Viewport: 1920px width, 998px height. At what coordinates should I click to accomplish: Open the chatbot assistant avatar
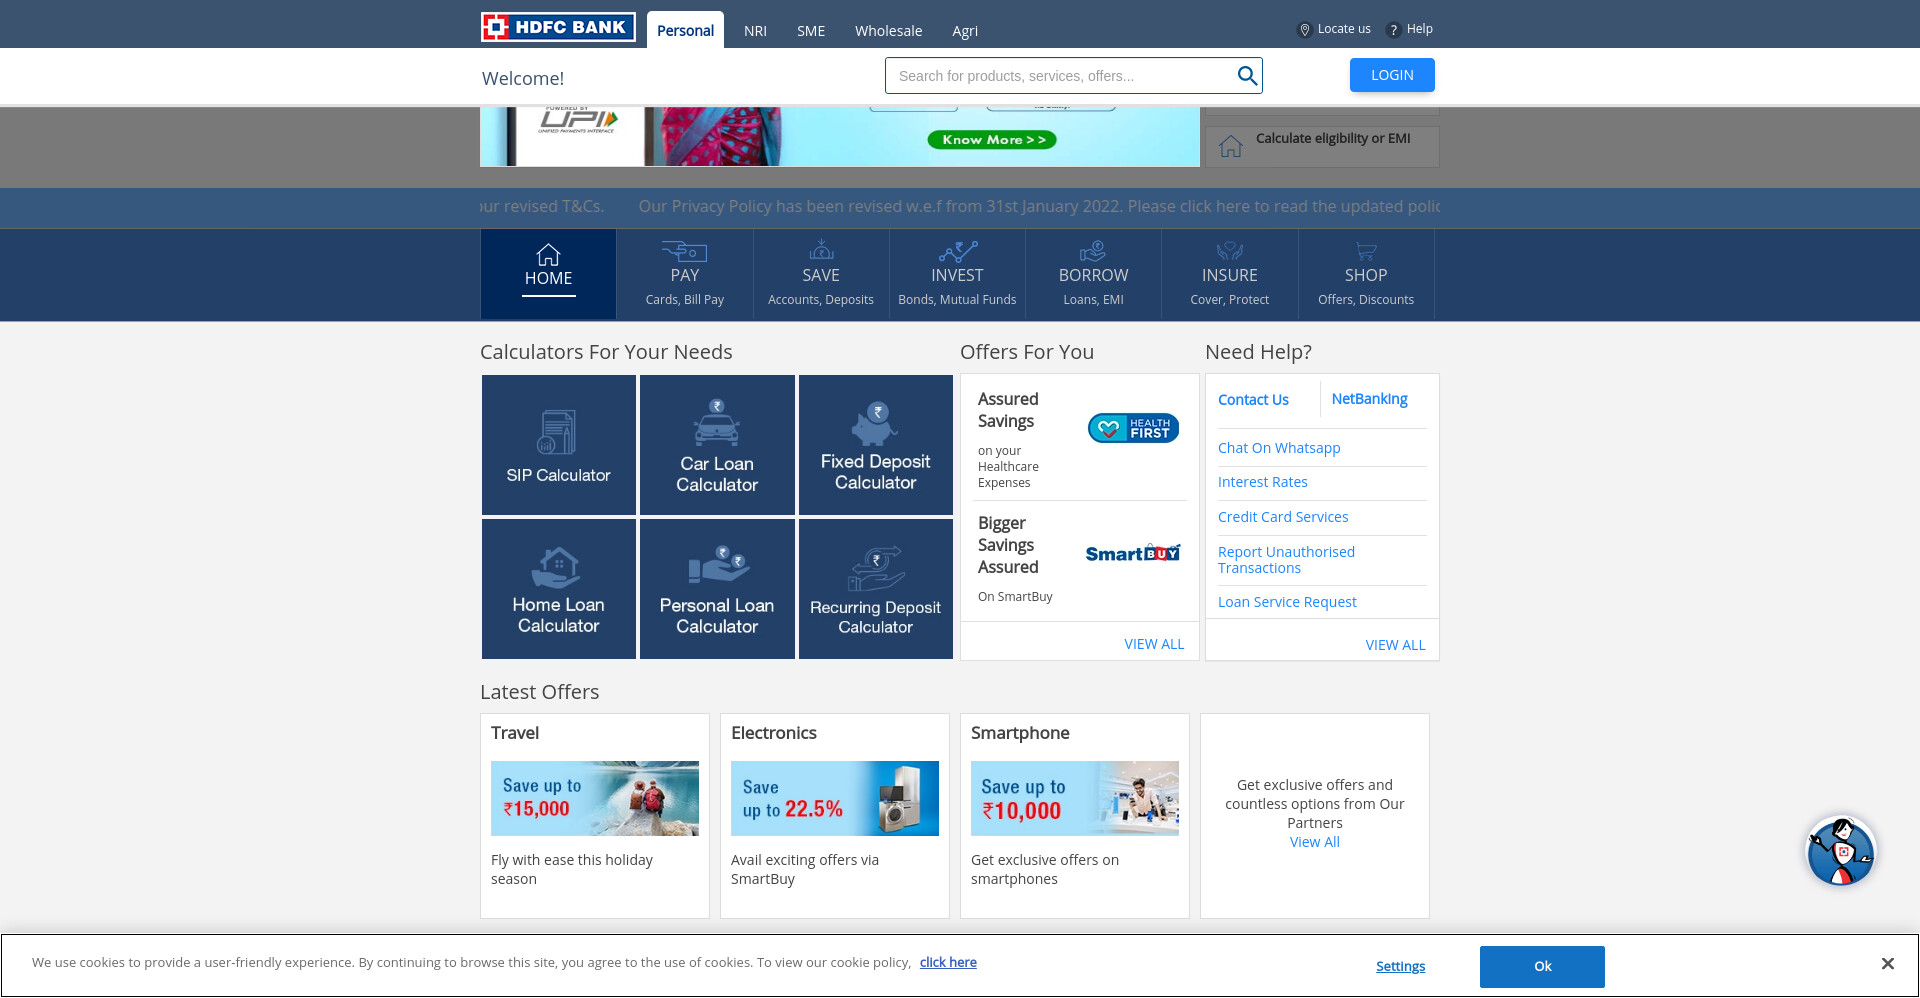1841,851
